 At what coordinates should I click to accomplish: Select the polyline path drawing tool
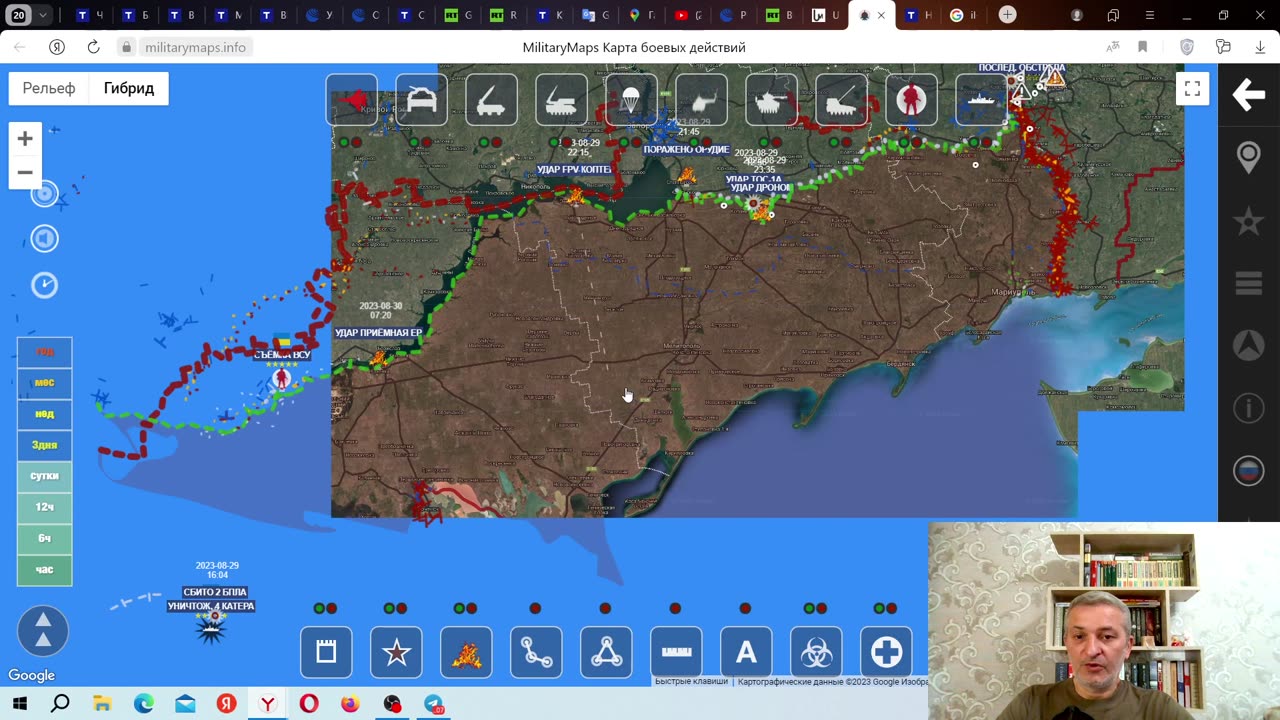[x=536, y=652]
